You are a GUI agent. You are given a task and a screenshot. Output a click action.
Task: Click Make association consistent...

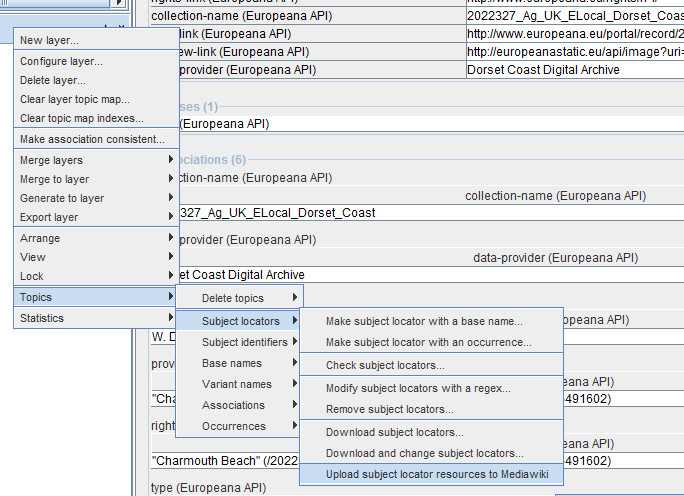pyautogui.click(x=96, y=139)
